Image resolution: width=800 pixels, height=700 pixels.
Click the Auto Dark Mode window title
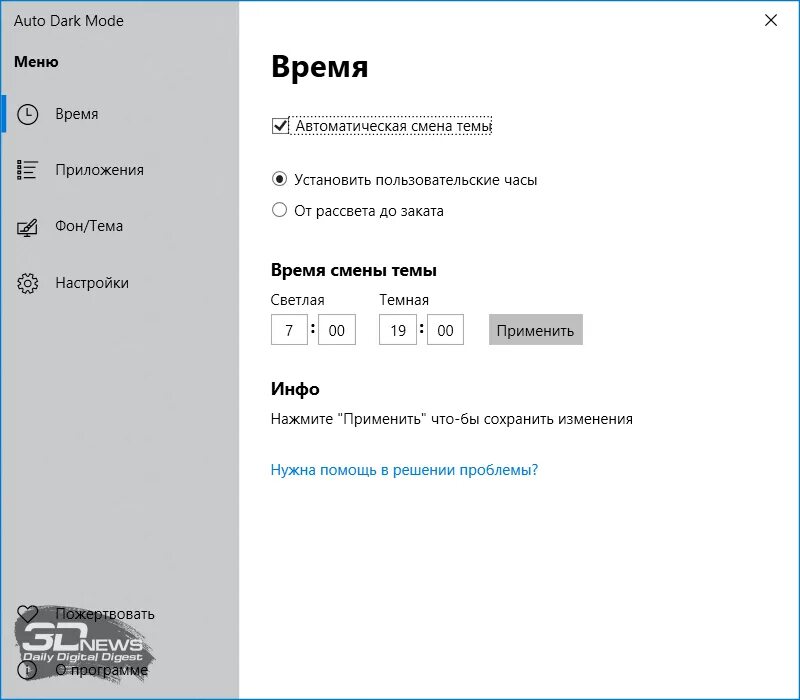(x=69, y=21)
